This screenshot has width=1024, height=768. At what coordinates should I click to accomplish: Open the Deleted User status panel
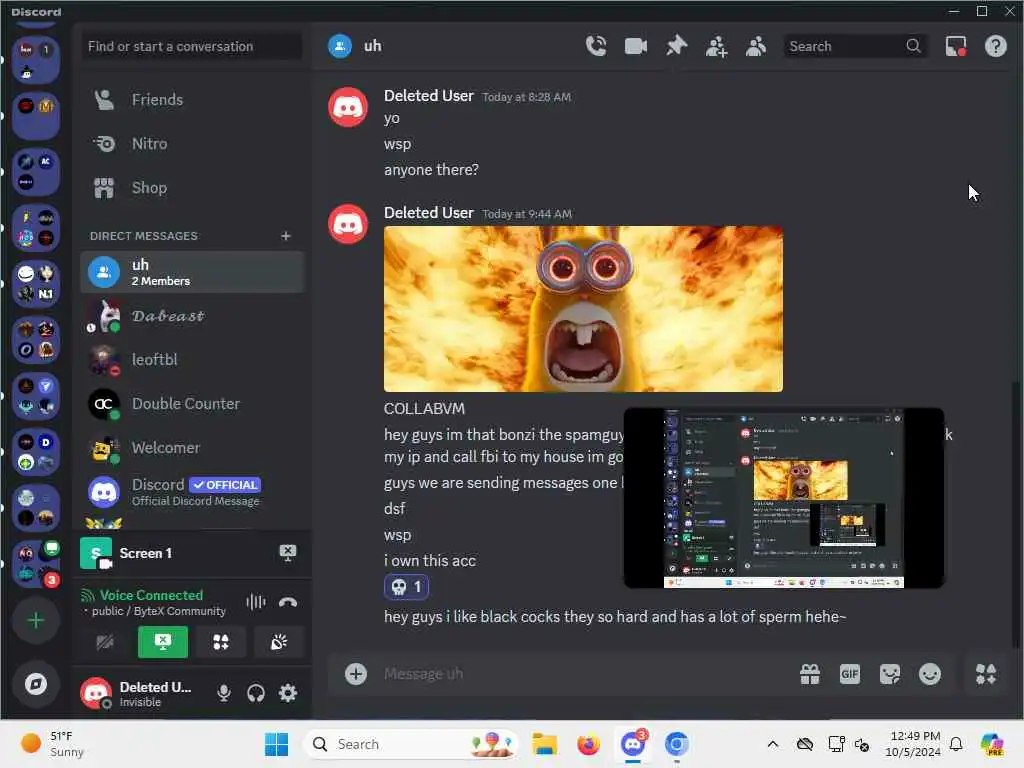click(140, 694)
